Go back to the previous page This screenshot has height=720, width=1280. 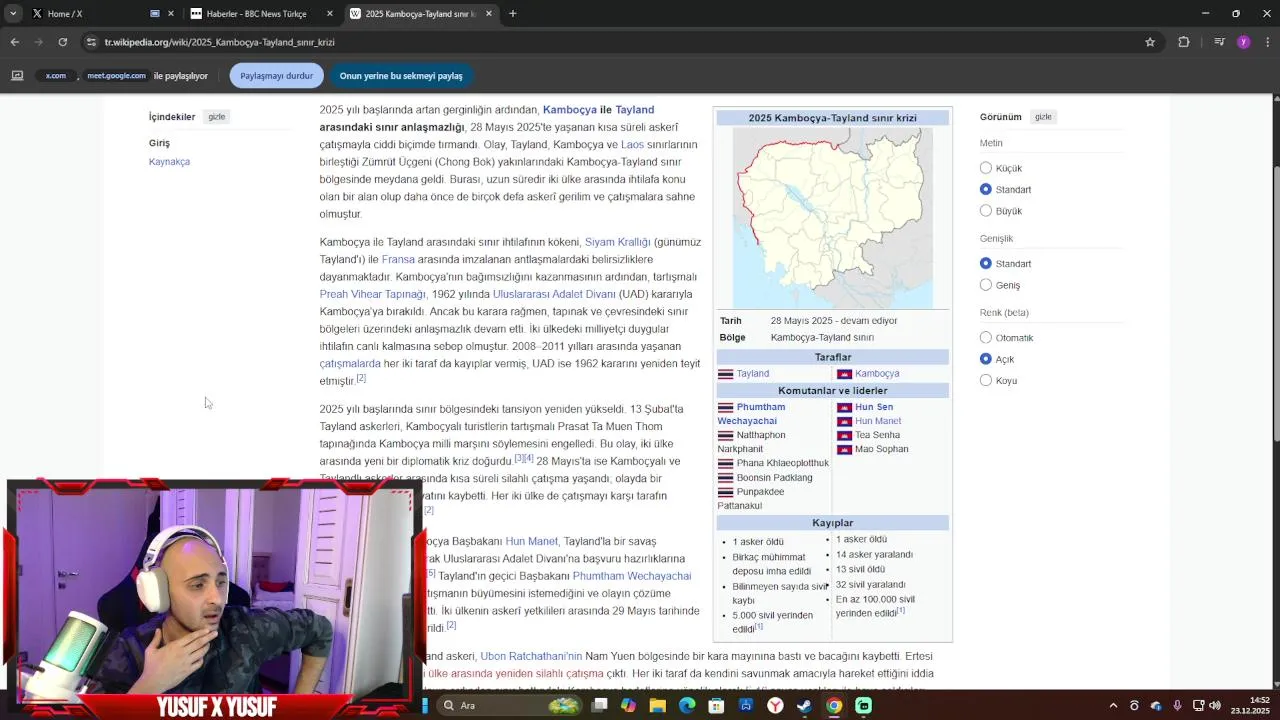point(15,42)
